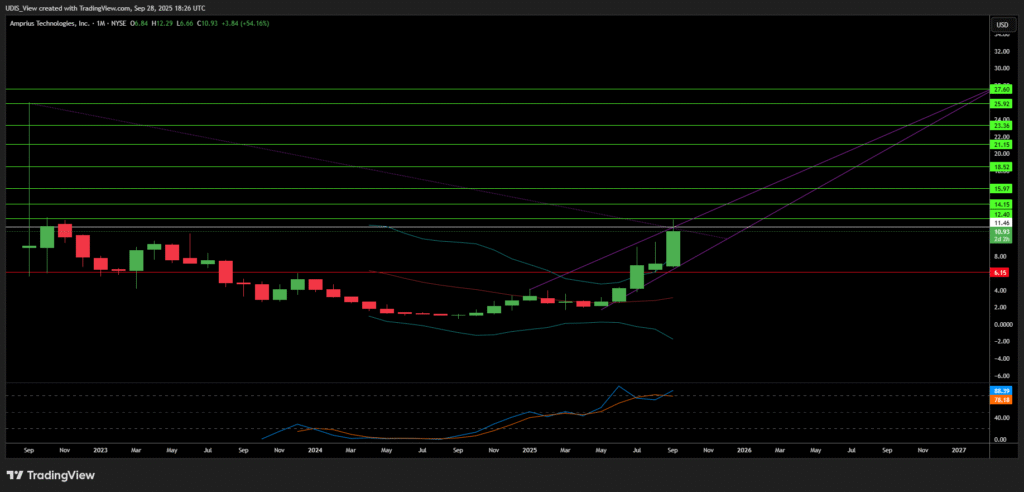Click the blue 88.39 indicator value label
This screenshot has height=492, width=1024.
pyautogui.click(x=998, y=390)
